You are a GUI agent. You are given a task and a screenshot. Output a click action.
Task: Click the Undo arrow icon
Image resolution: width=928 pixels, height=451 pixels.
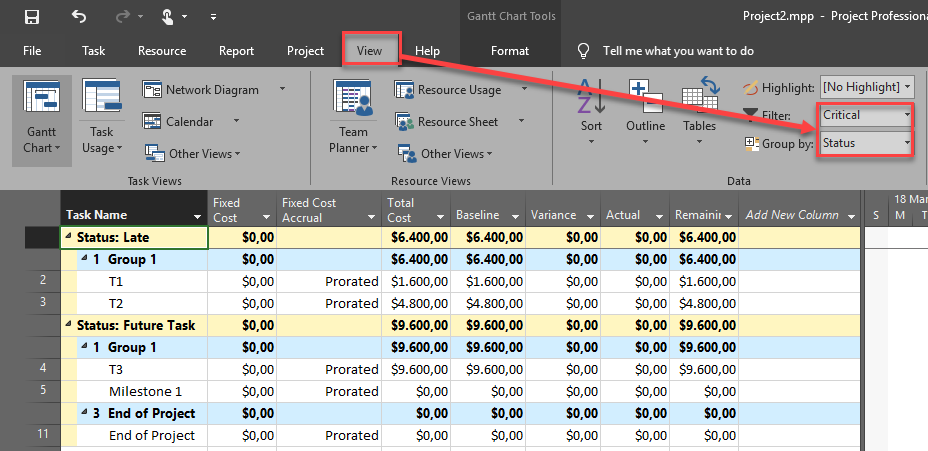[79, 17]
